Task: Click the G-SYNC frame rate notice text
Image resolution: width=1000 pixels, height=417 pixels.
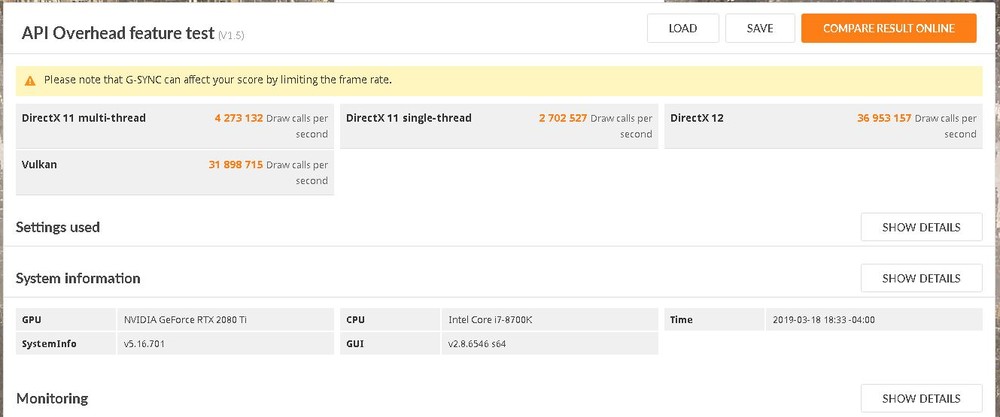Action: (218, 80)
